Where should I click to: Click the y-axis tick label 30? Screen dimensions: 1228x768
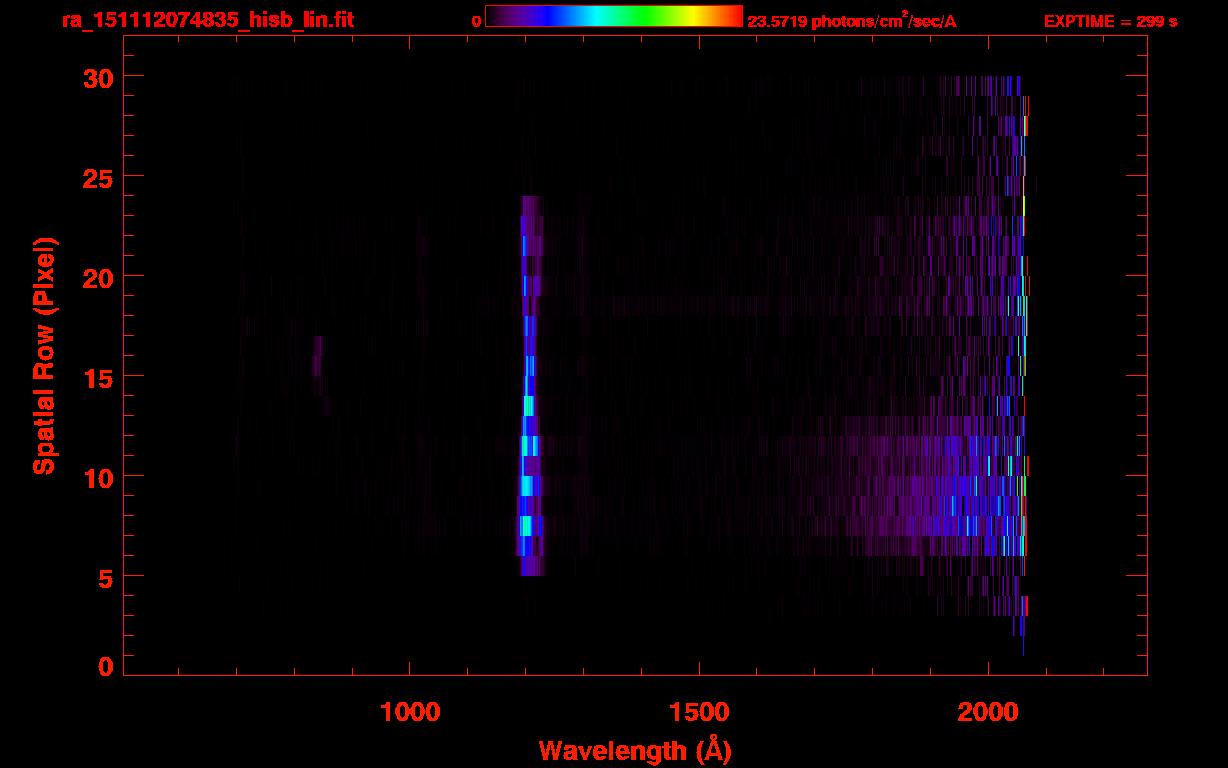pyautogui.click(x=97, y=77)
